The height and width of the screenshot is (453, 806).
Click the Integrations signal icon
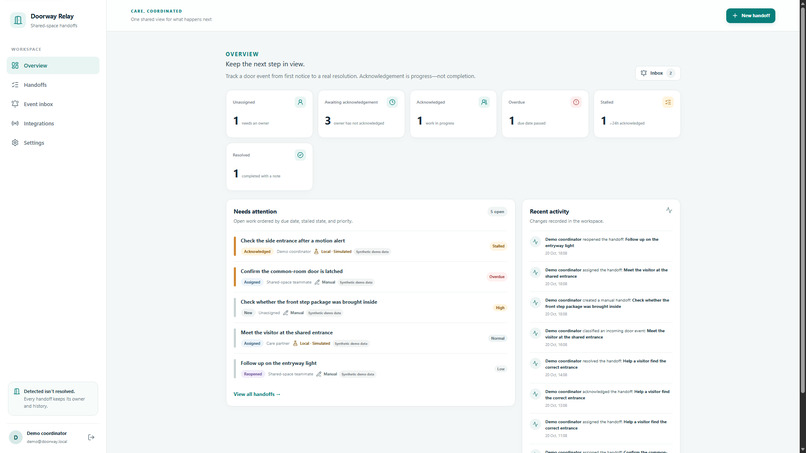coord(15,123)
